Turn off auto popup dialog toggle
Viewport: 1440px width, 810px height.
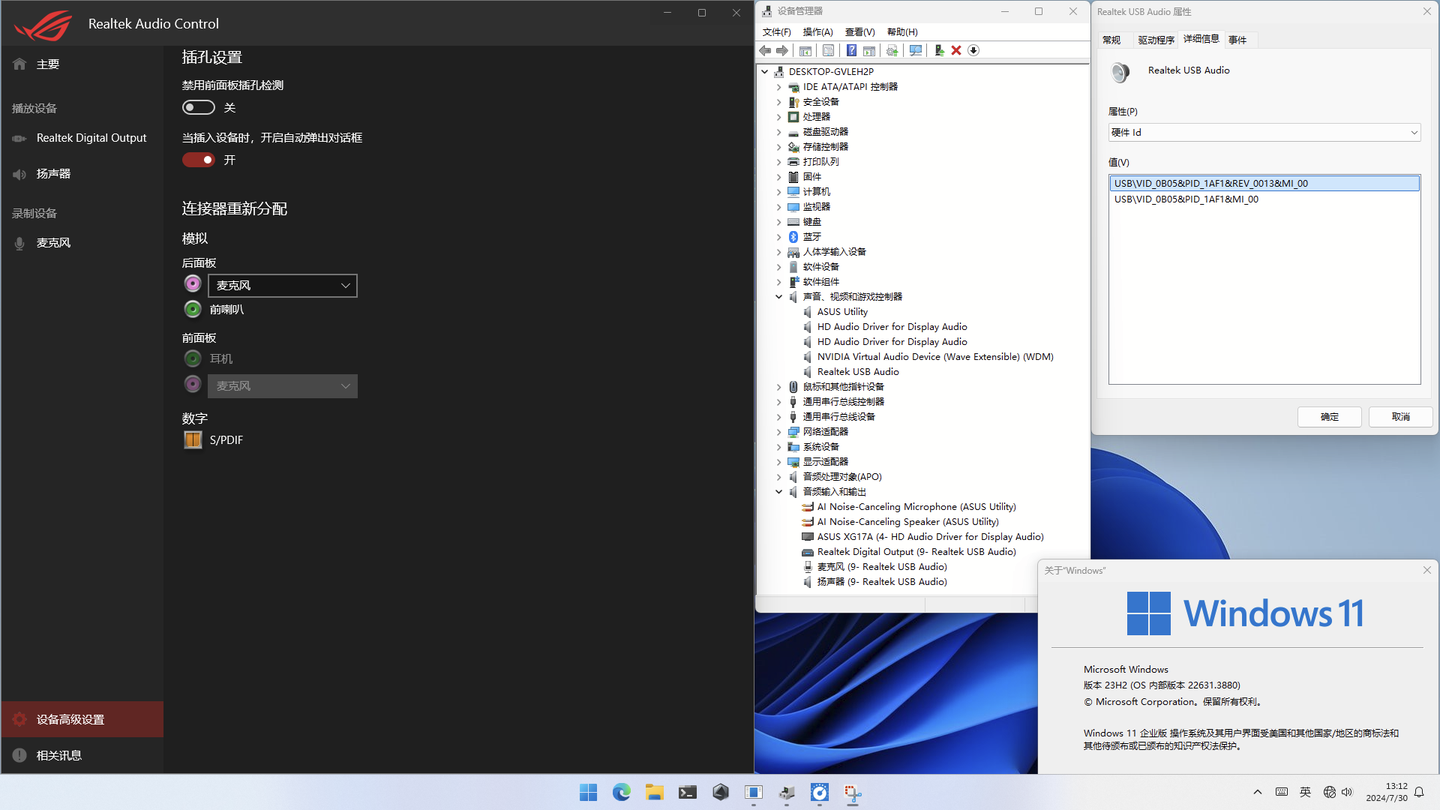[199, 158]
